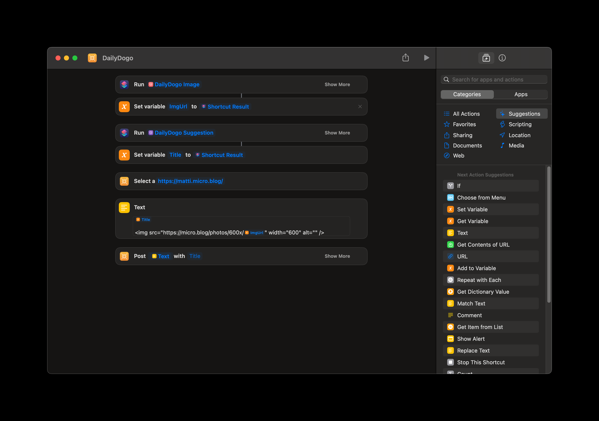Search for apps and actions field
This screenshot has width=599, height=421.
[x=494, y=79]
